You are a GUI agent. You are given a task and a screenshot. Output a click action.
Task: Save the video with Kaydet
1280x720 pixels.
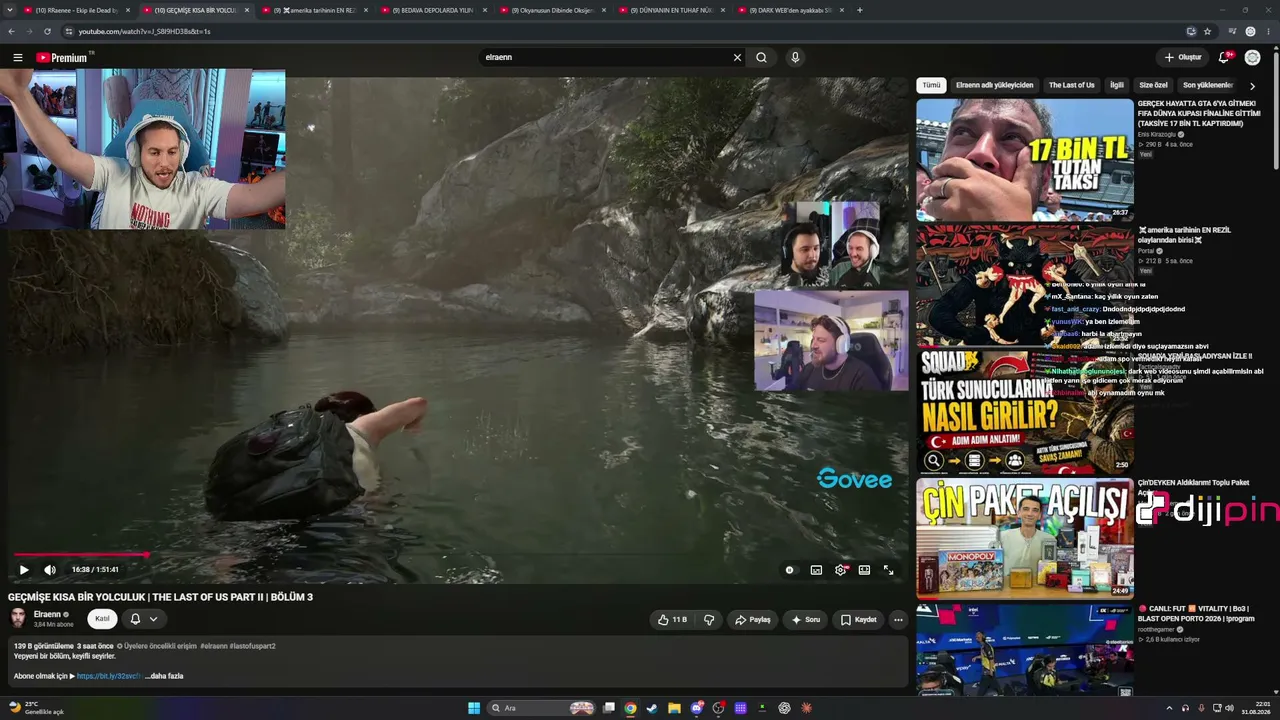pos(858,620)
